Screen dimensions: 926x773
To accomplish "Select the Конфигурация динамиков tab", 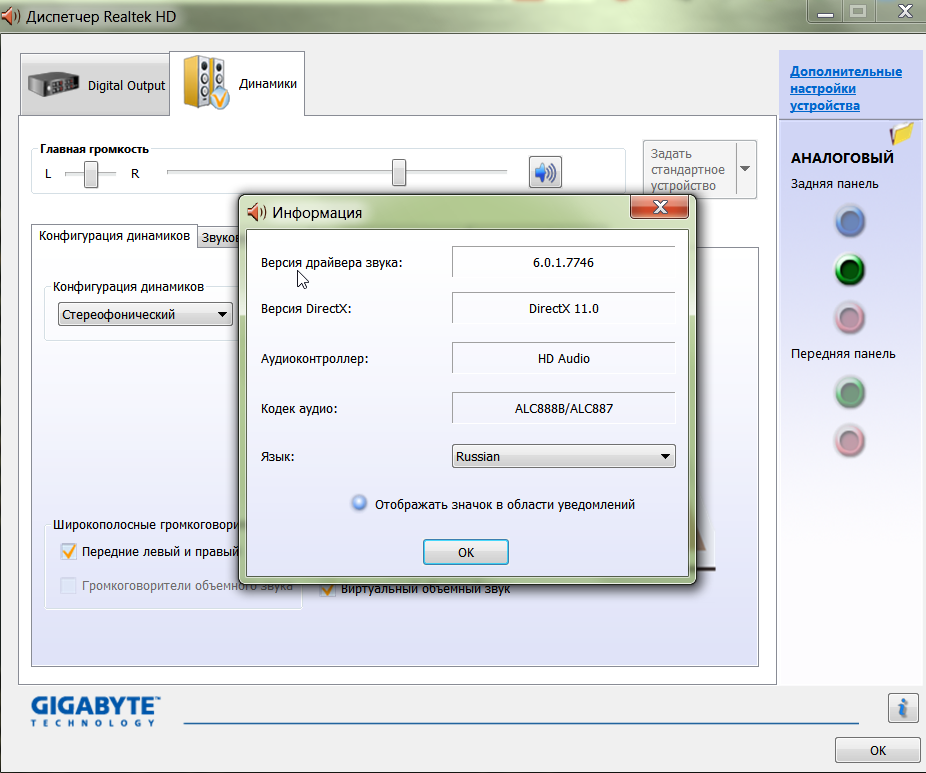I will pos(114,236).
